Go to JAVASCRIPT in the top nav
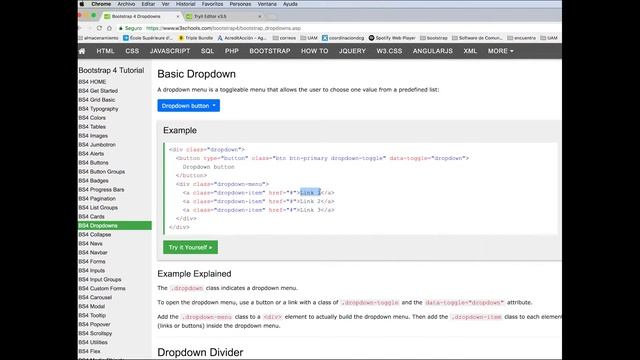This screenshot has width=640, height=360. (x=170, y=51)
